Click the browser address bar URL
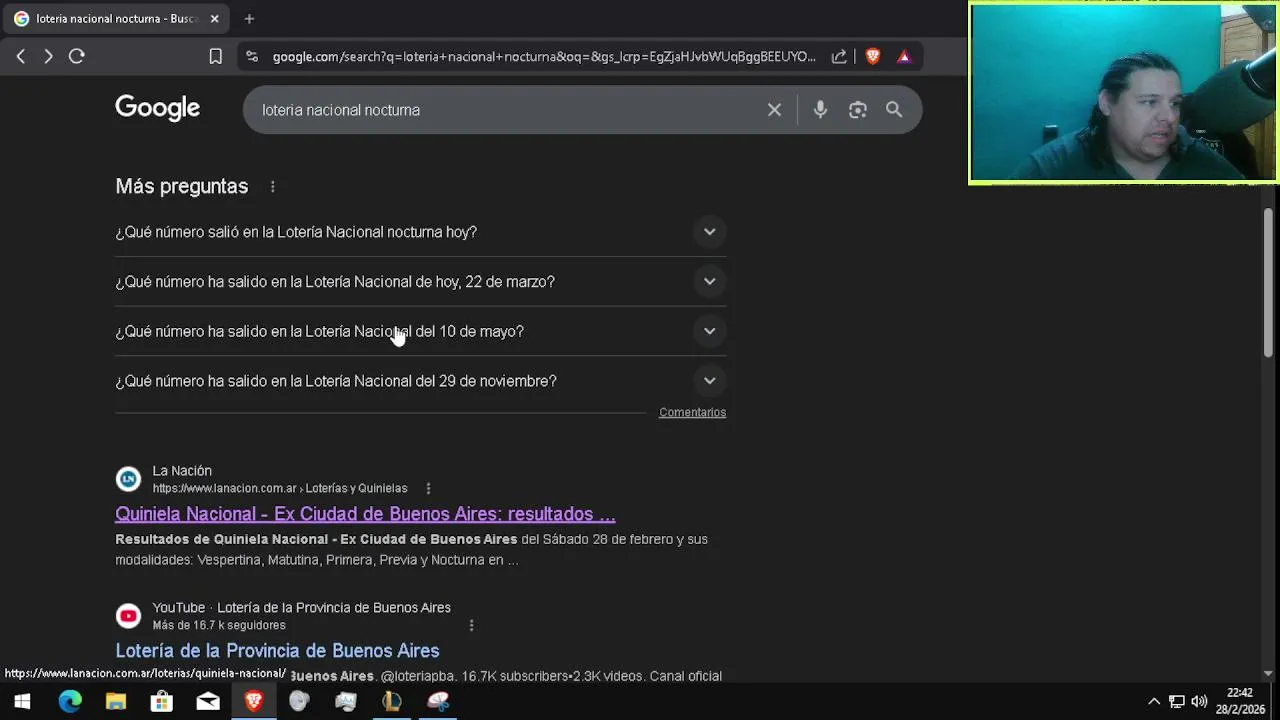Image resolution: width=1280 pixels, height=720 pixels. (544, 57)
